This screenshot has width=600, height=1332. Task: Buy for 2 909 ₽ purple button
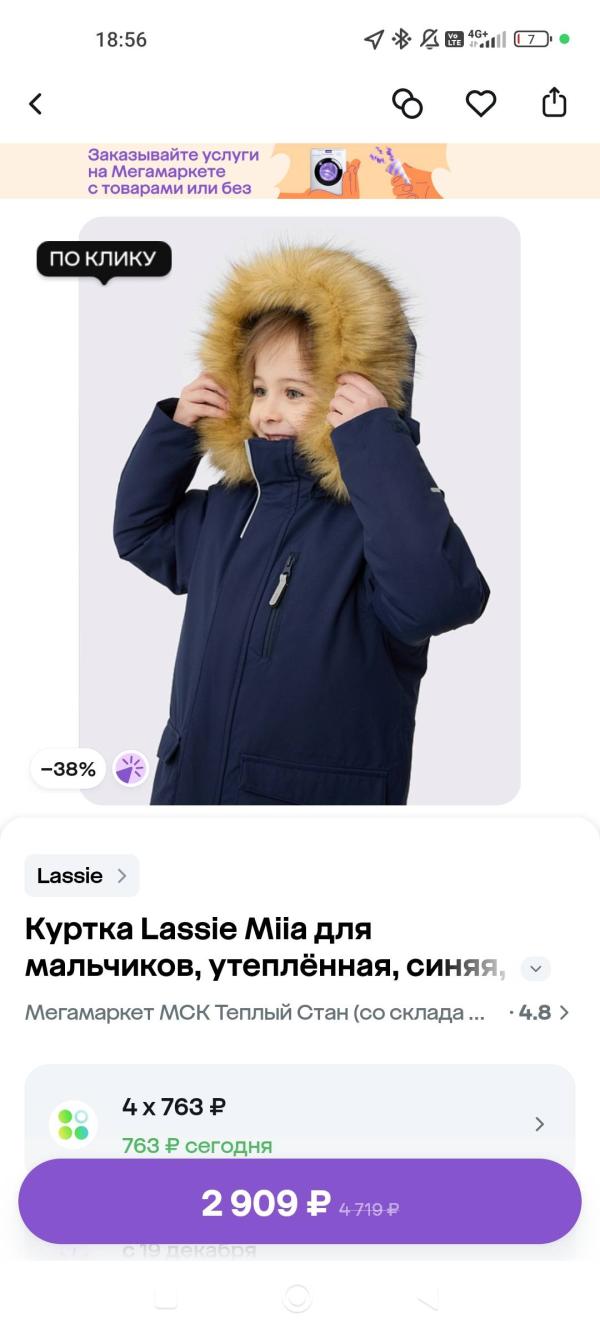pyautogui.click(x=300, y=1201)
